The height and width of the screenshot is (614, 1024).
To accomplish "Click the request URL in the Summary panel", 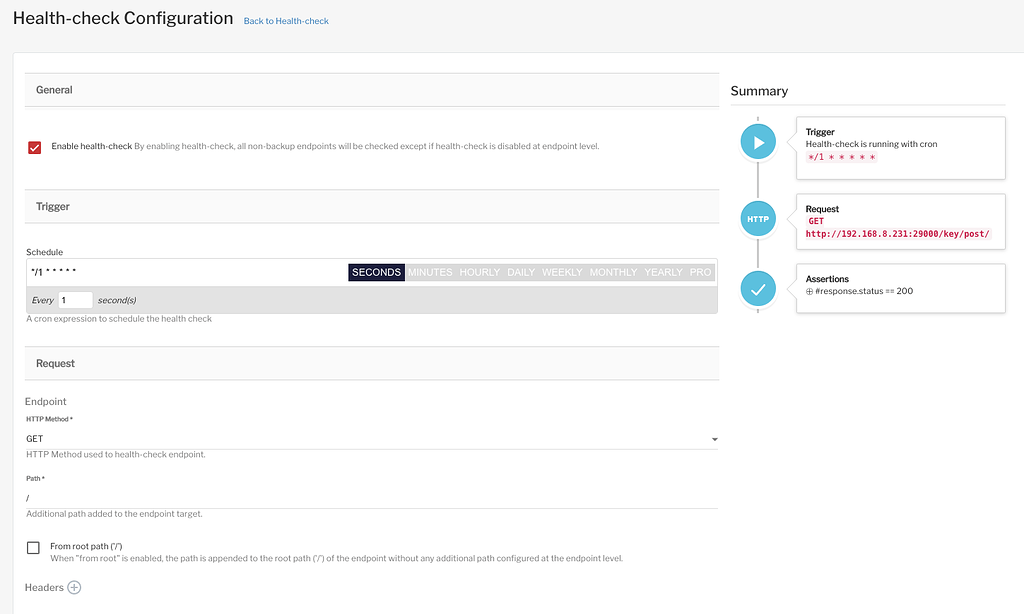I will pos(898,232).
